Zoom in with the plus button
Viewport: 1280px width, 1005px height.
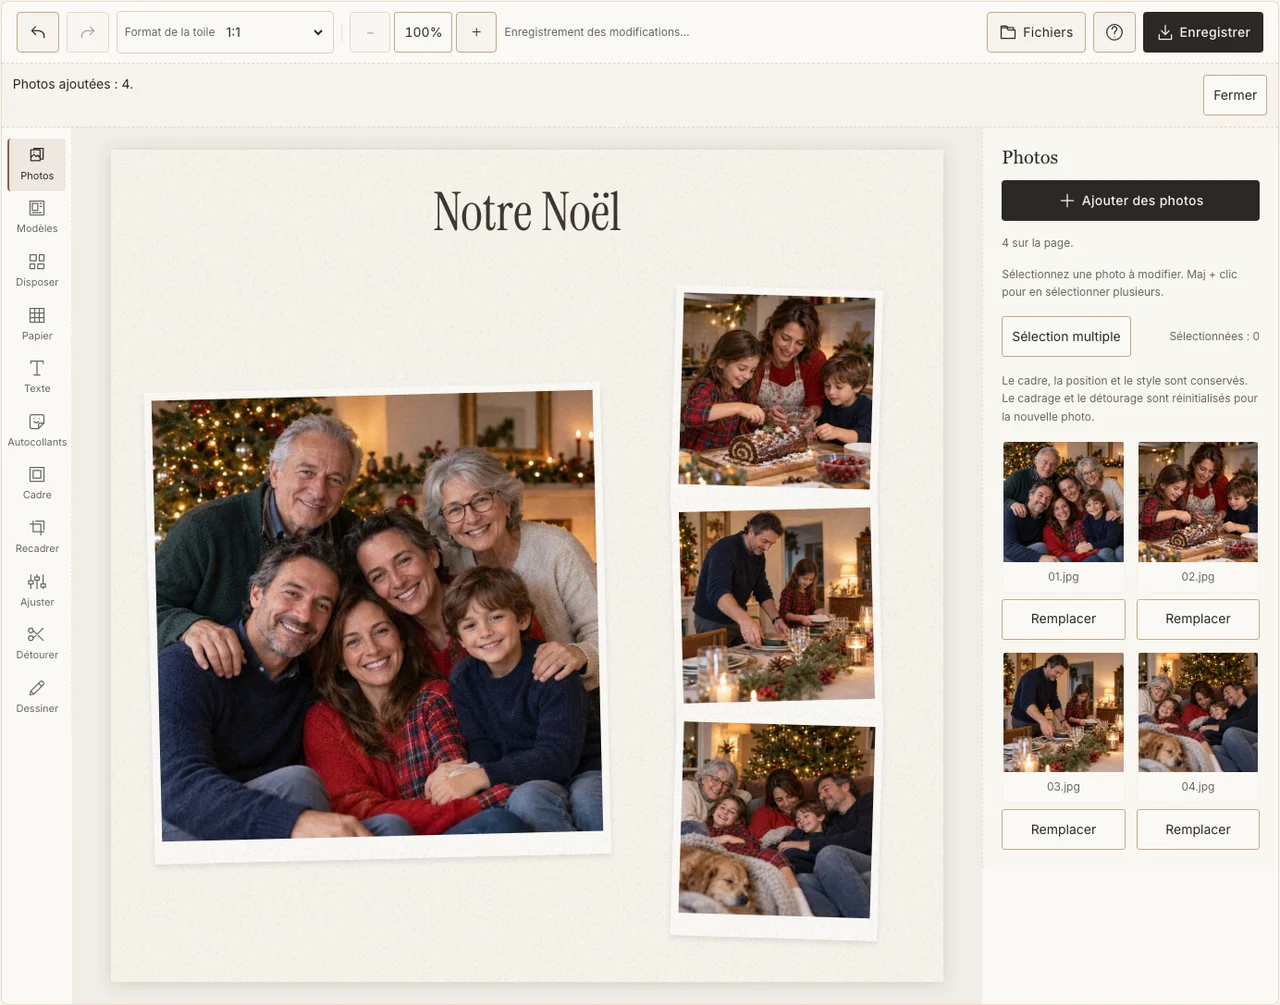(476, 32)
